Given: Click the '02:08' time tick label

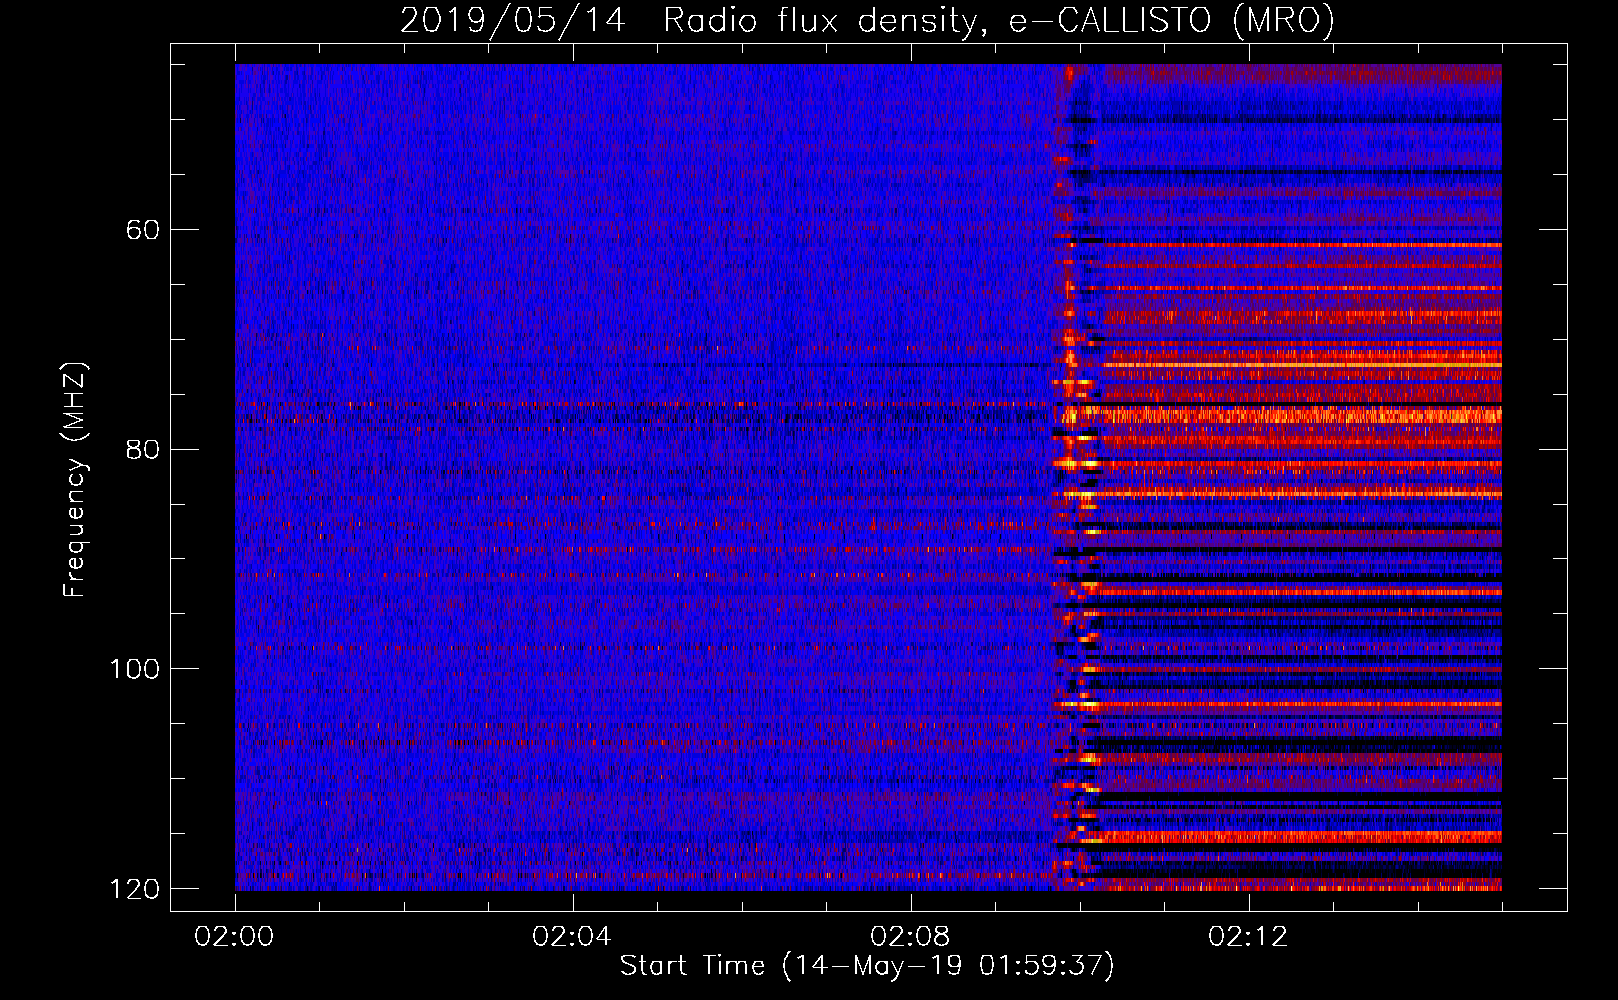Looking at the screenshot, I should coord(910,936).
